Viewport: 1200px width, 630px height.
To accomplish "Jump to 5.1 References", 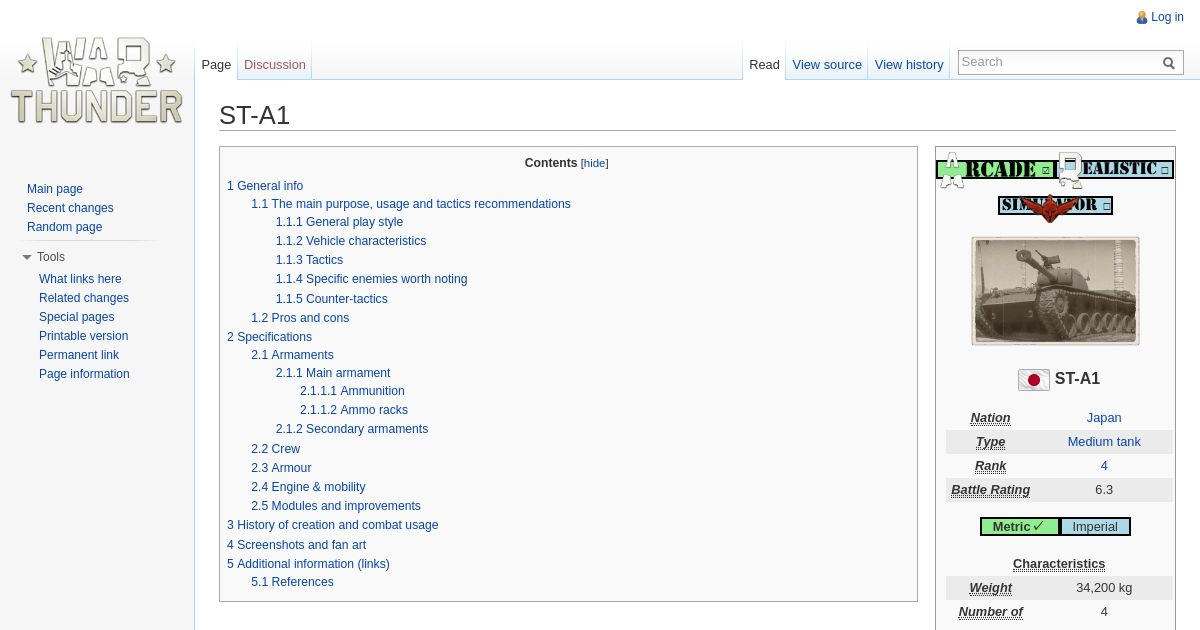I will (292, 582).
